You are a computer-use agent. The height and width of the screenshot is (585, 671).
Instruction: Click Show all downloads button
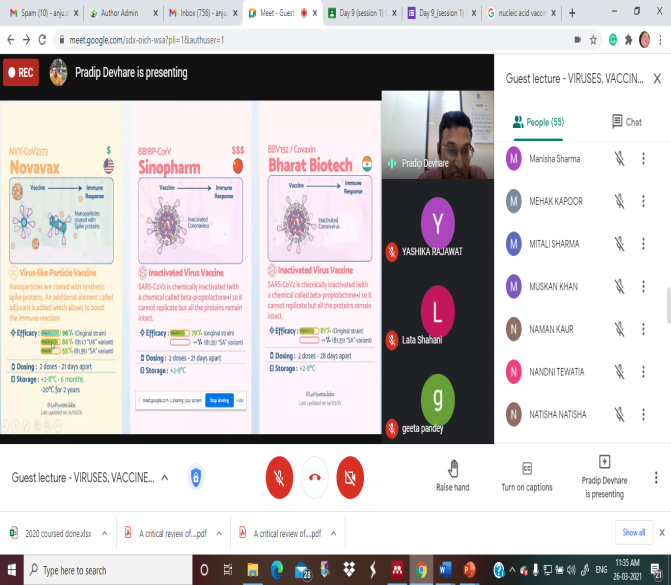pos(634,532)
